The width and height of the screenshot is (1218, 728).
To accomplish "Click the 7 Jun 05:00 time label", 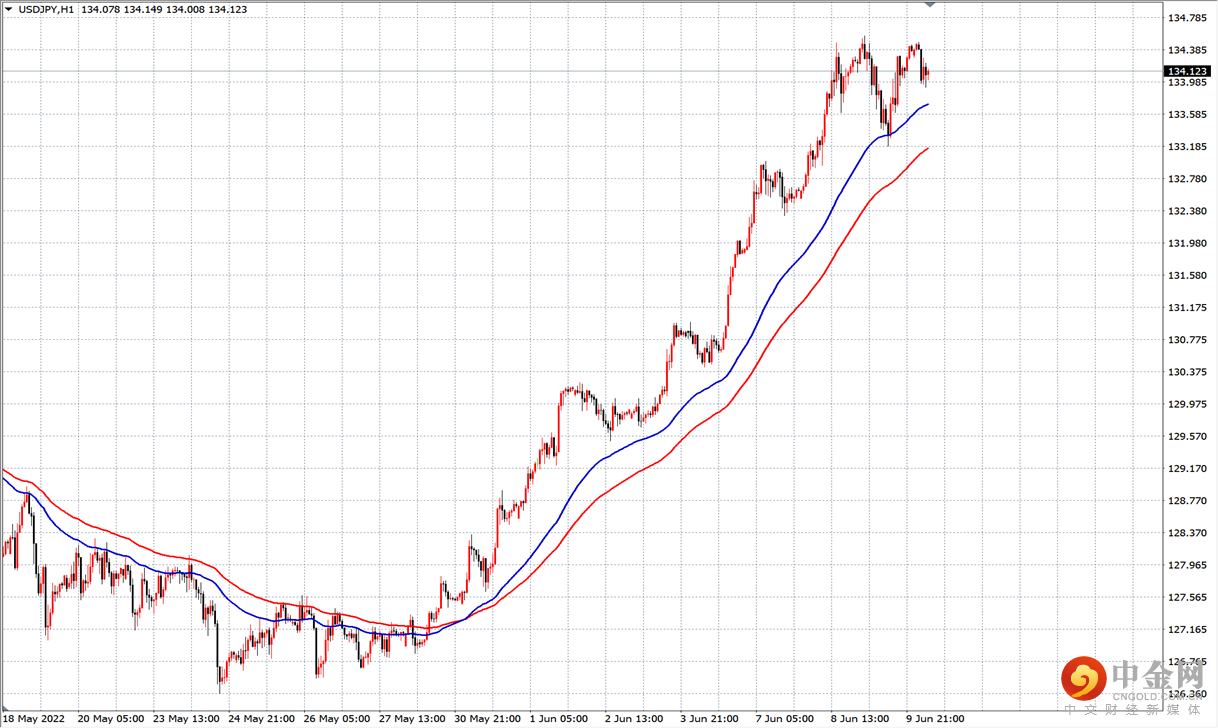I will pyautogui.click(x=786, y=719).
